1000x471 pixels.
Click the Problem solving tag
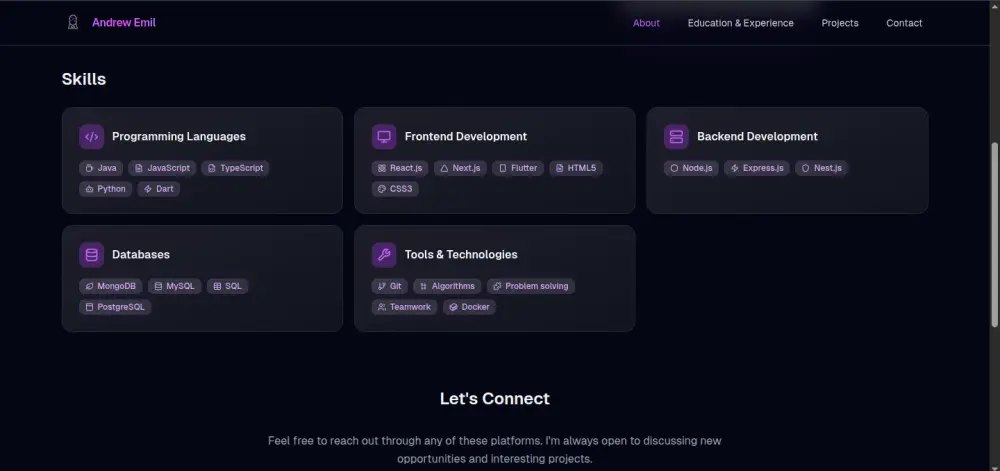point(530,286)
